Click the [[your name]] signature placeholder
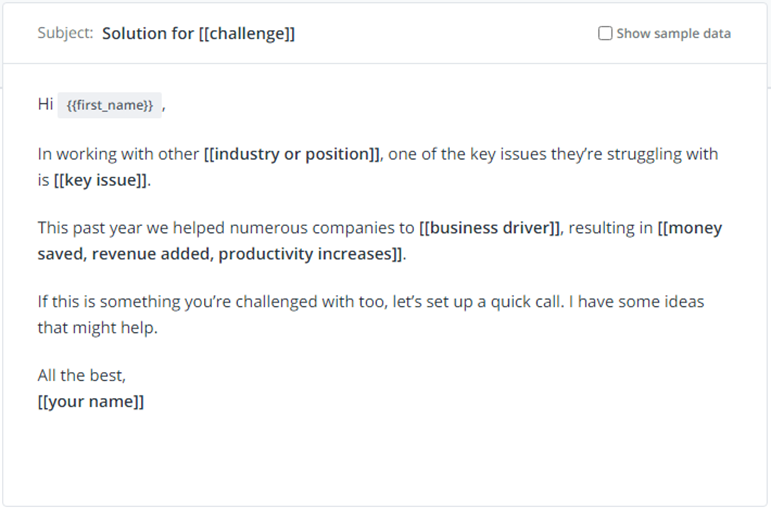The image size is (771, 508). click(91, 402)
